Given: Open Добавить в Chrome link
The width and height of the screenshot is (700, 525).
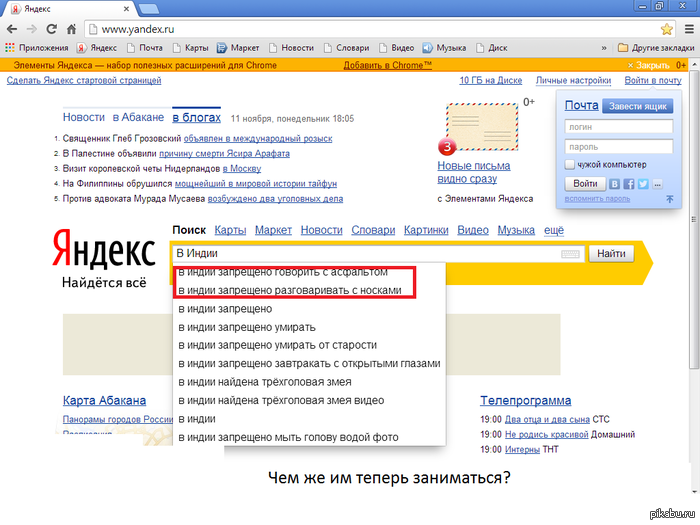Looking at the screenshot, I should pos(388,65).
